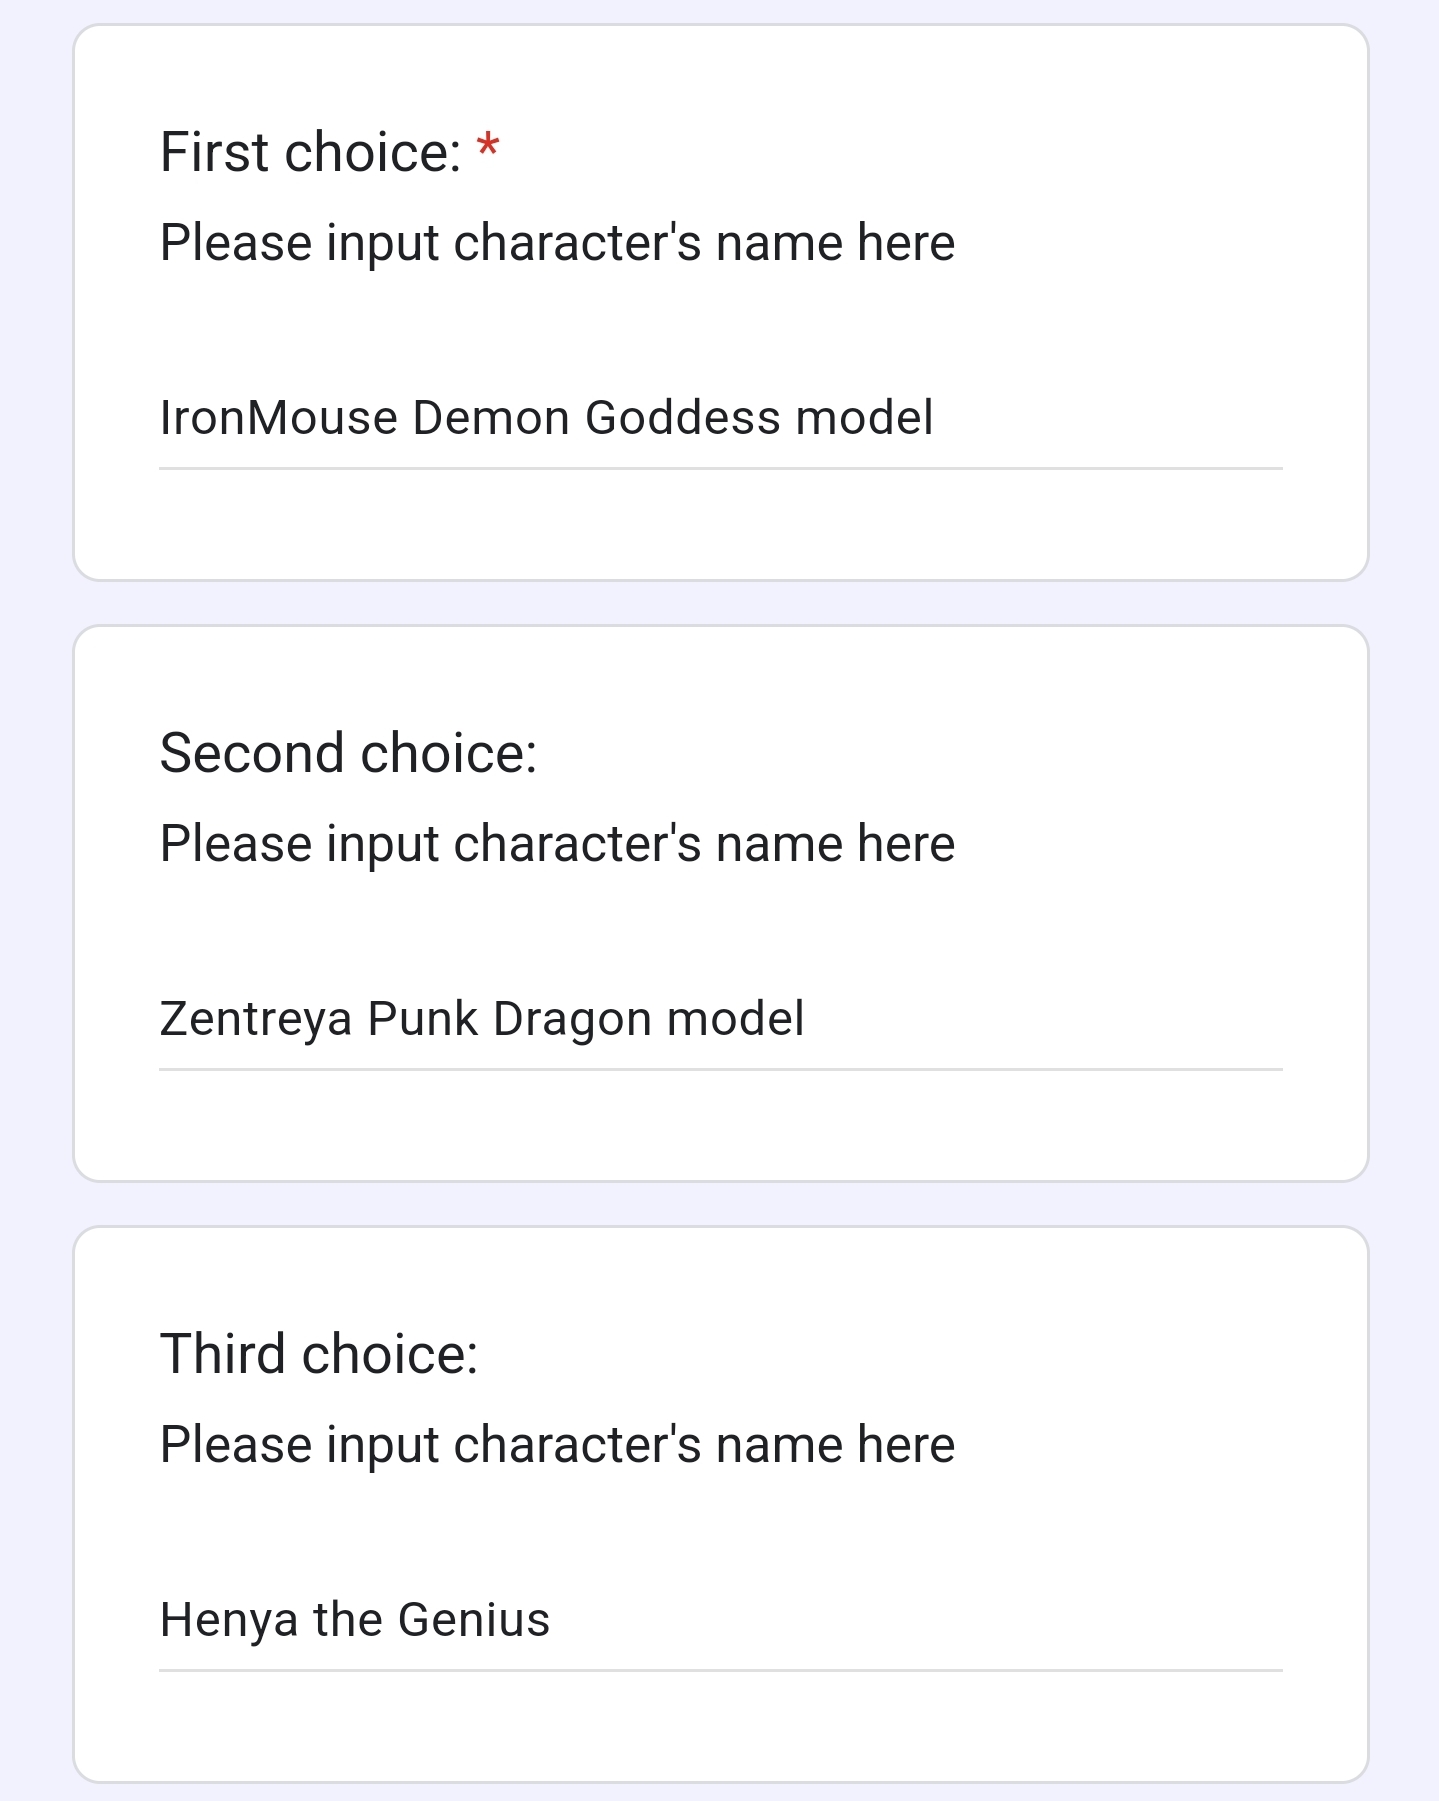Click the description text under Third choice
Image resolution: width=1439 pixels, height=1801 pixels.
point(557,1446)
